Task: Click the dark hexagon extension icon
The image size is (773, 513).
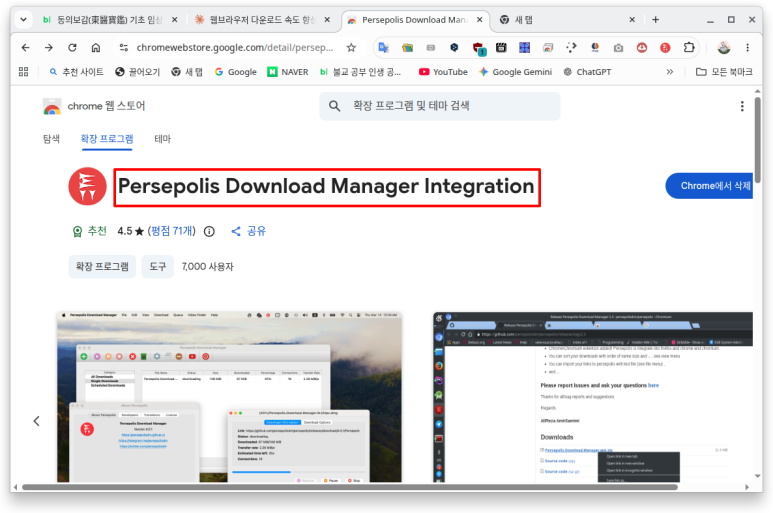Action: pyautogui.click(x=454, y=47)
